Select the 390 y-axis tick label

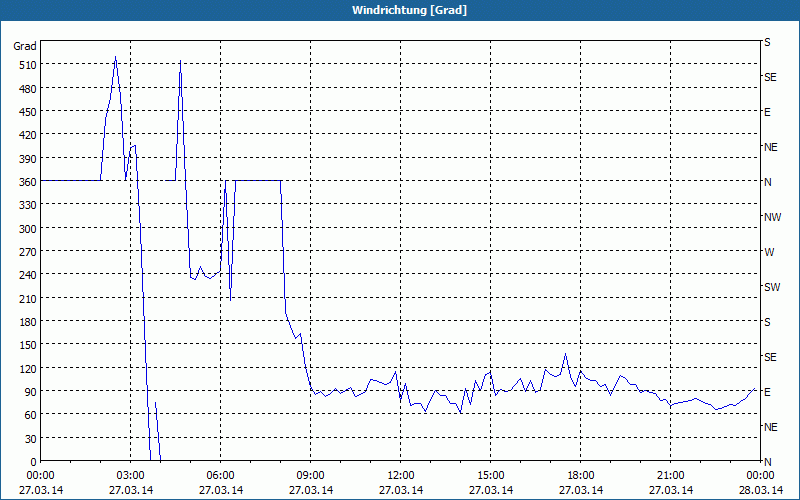27,159
